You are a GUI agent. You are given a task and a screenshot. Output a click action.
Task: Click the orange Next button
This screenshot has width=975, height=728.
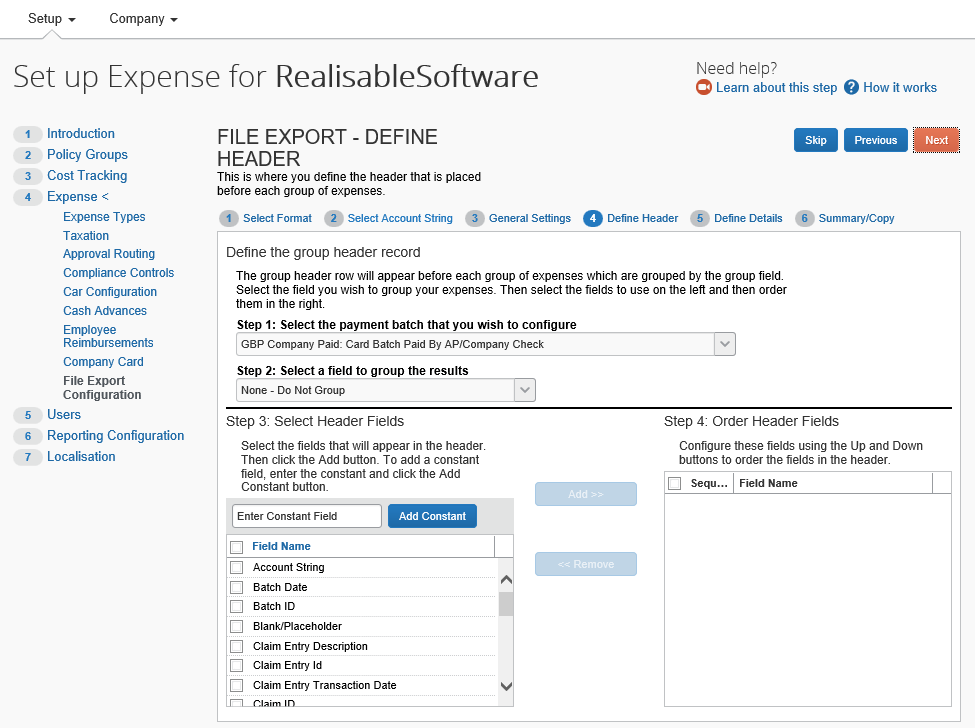click(x=936, y=140)
